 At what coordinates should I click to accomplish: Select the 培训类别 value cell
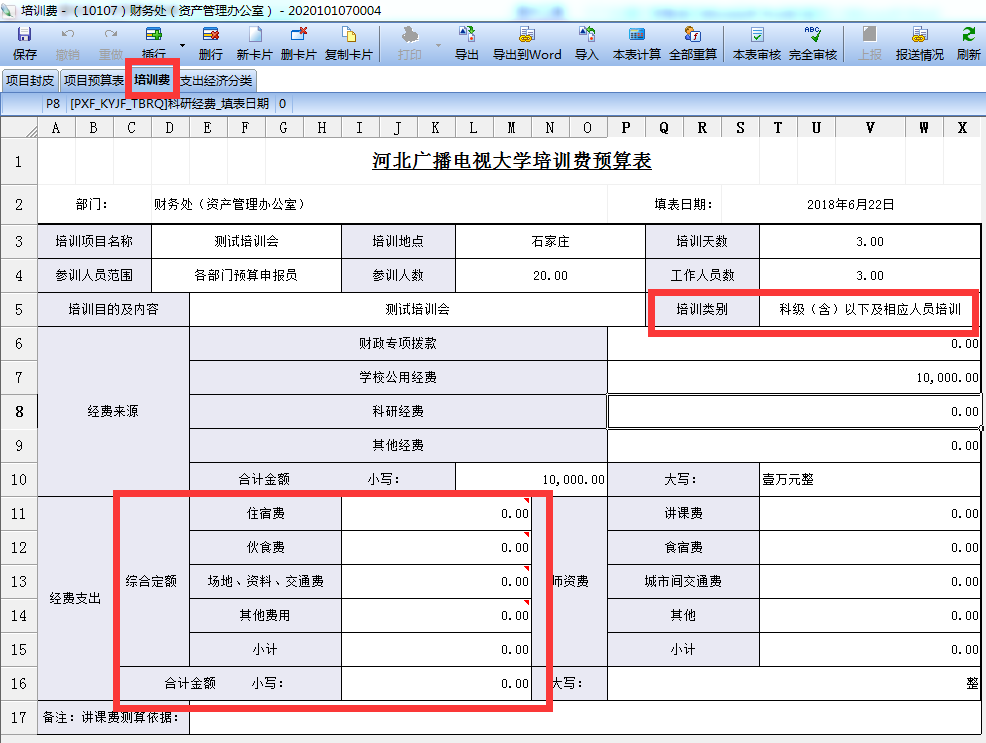[869, 310]
